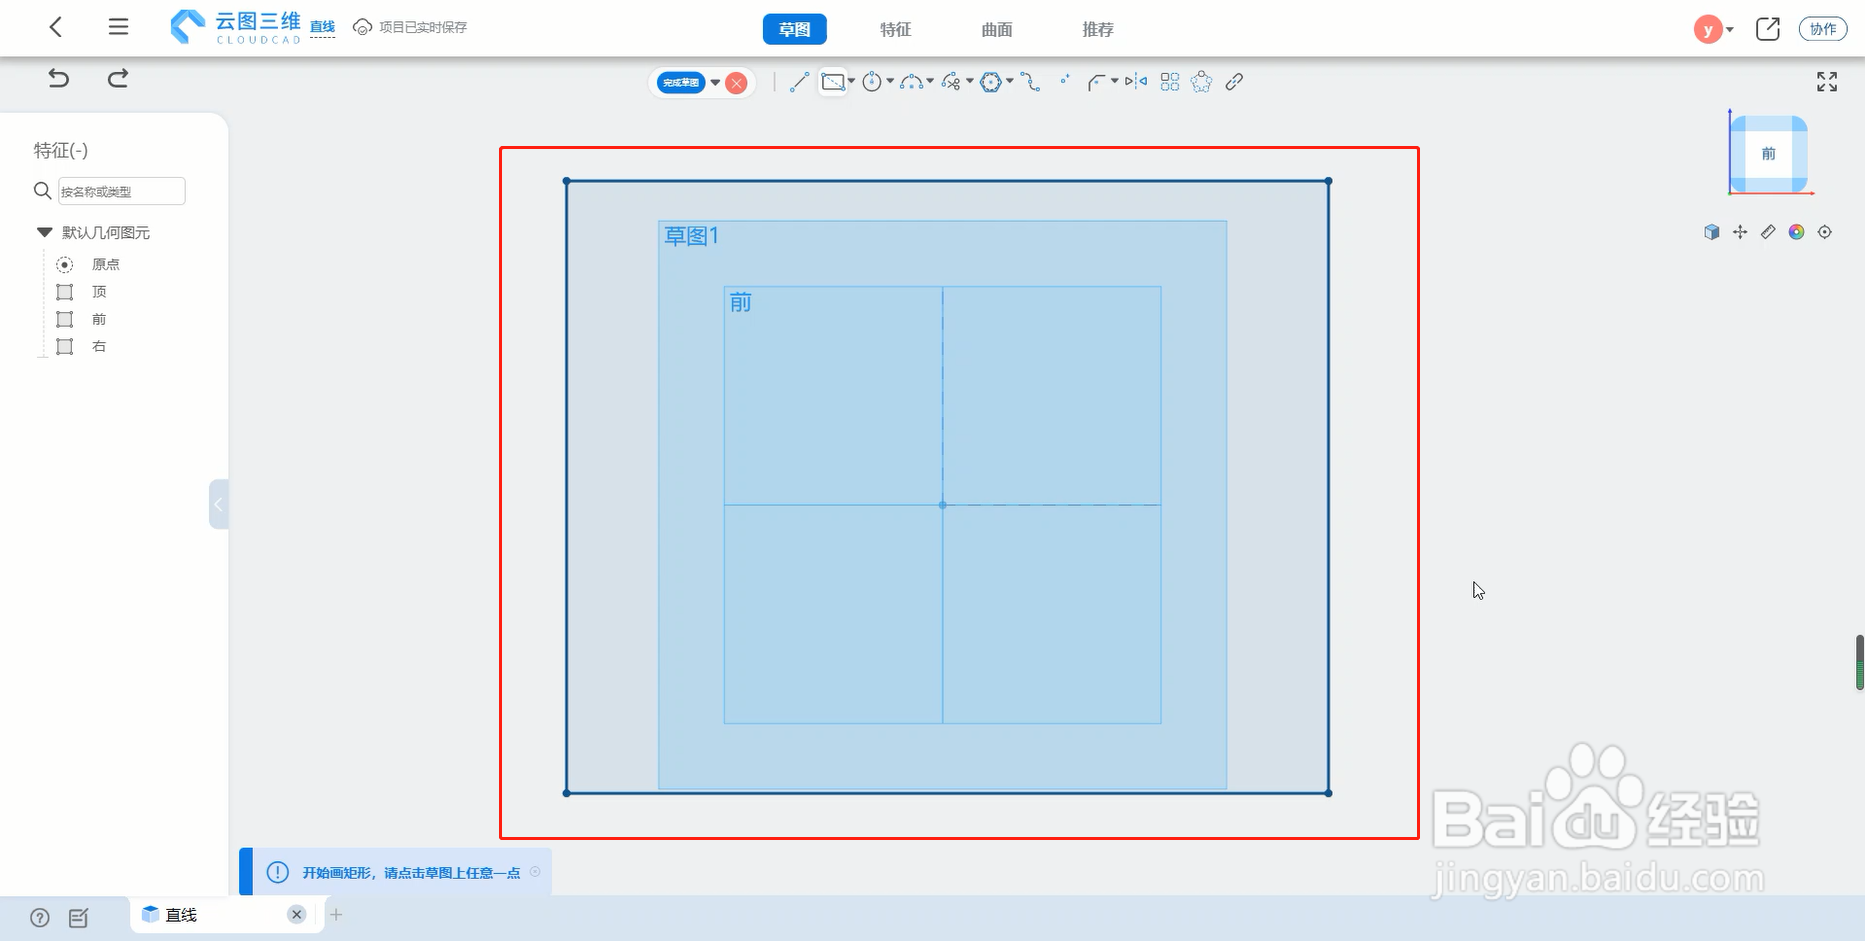Click the link constraint icon
The image size is (1865, 941).
1235,82
